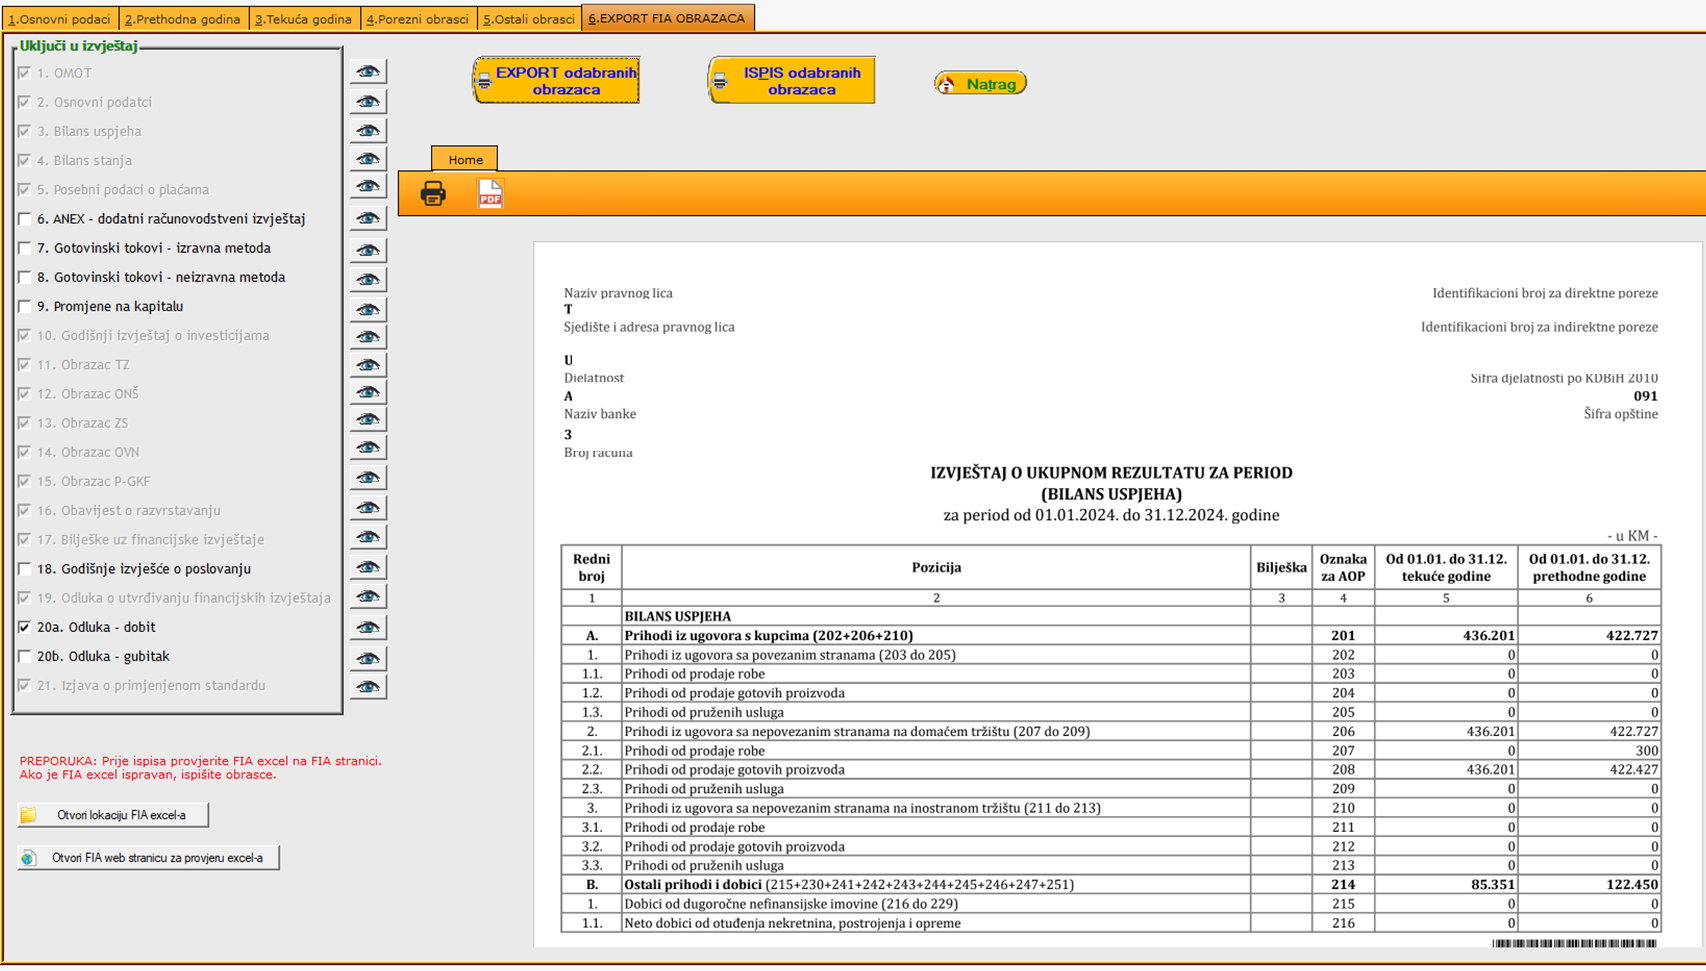Select the 6.EXPORT FIA OBRAZACA tab
Image resolution: width=1706 pixels, height=971 pixels.
coord(667,18)
